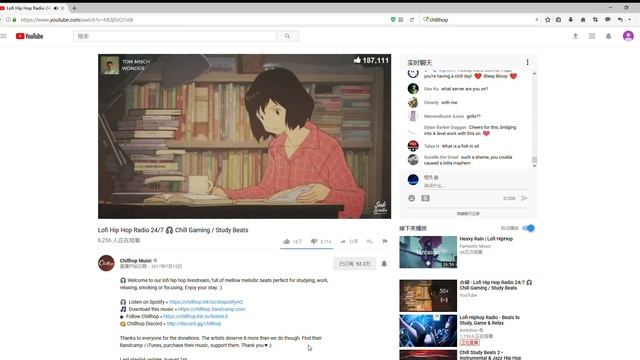Image resolution: width=640 pixels, height=360 pixels.
Task: Open the reader view icon in address bar
Action: [x=401, y=20]
